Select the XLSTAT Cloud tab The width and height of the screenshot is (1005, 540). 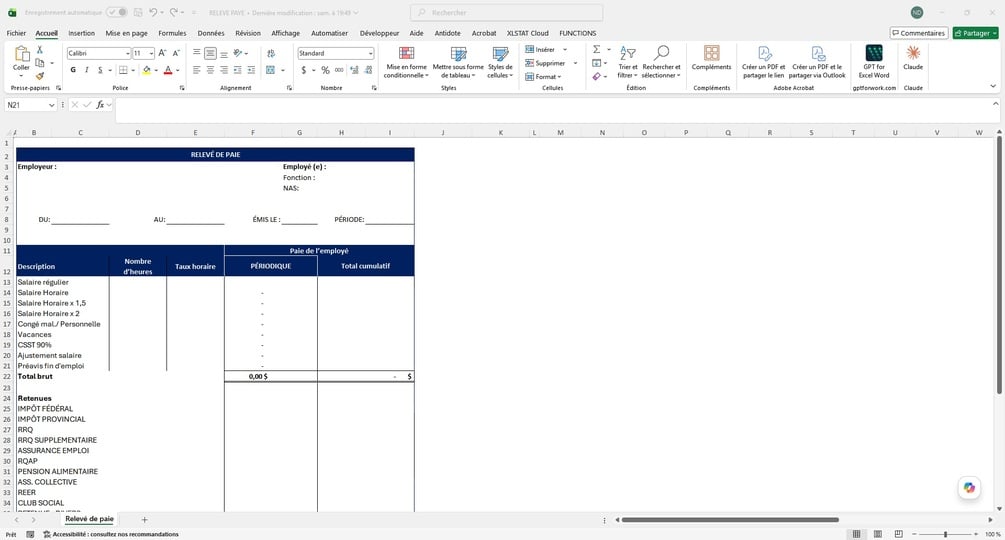(527, 33)
